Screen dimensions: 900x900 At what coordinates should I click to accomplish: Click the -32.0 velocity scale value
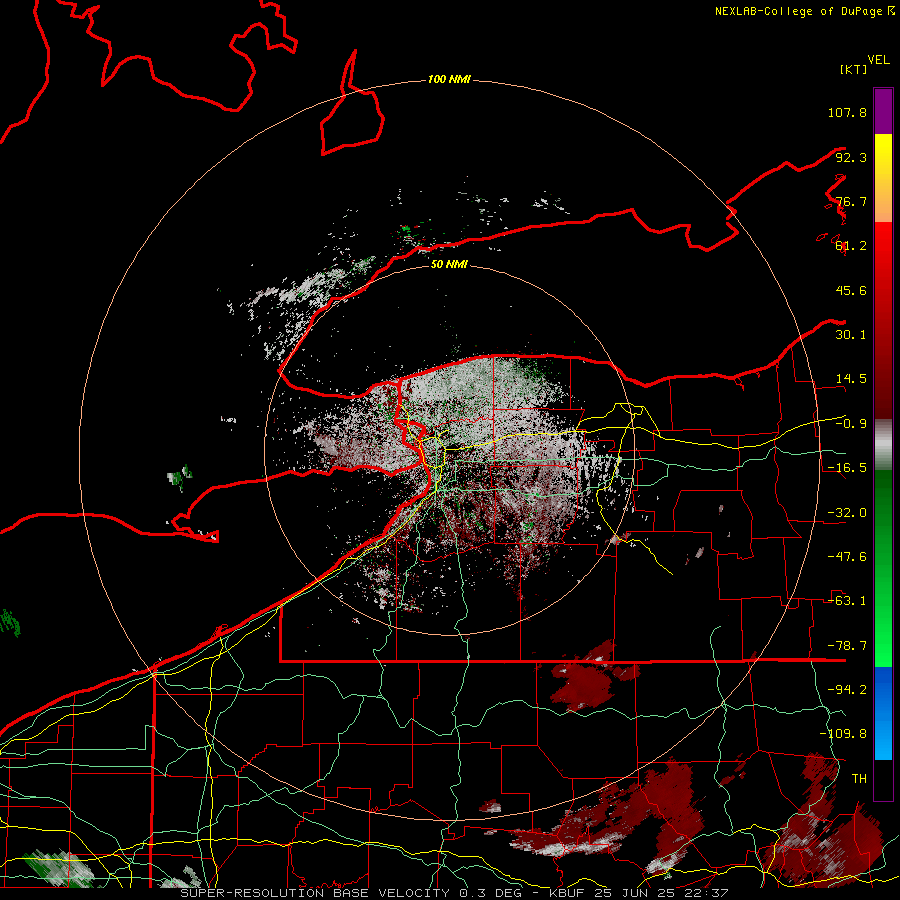[x=847, y=513]
